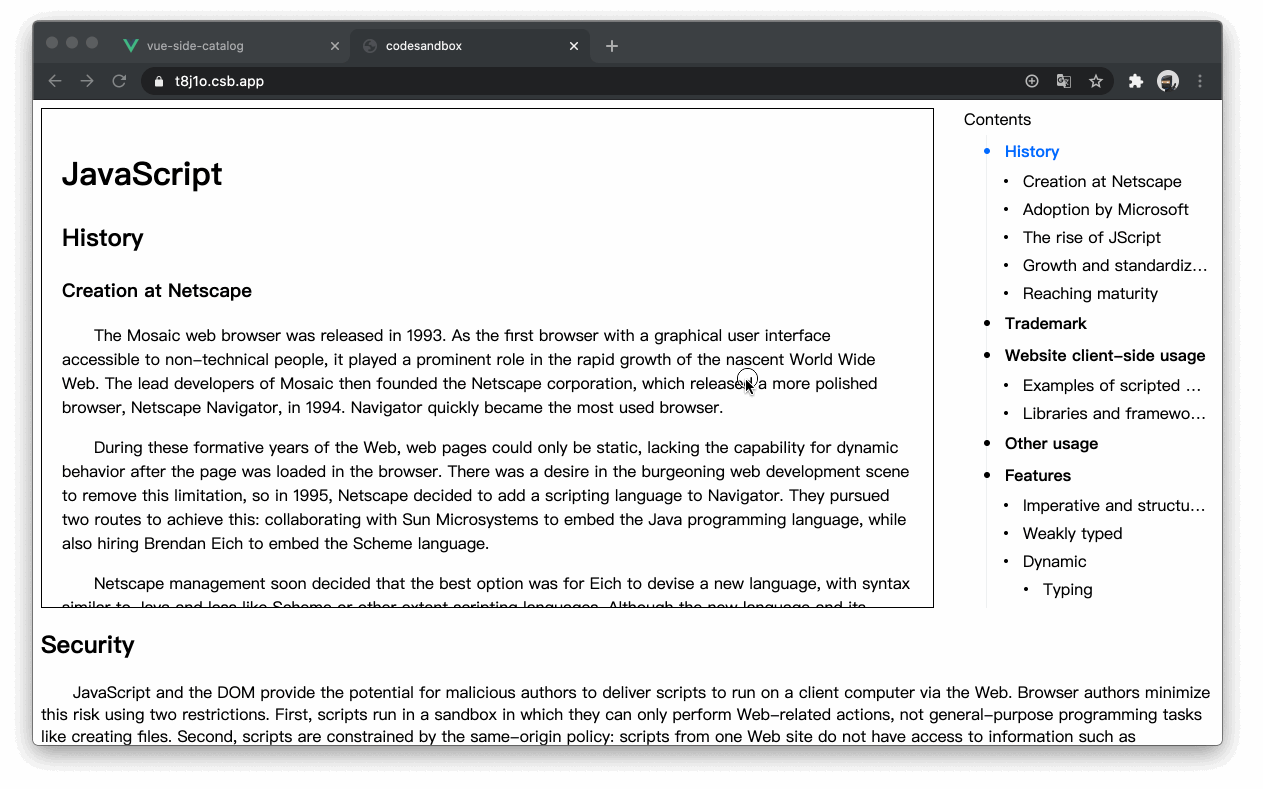
Task: Open the extensions puzzle icon
Action: pos(1136,81)
